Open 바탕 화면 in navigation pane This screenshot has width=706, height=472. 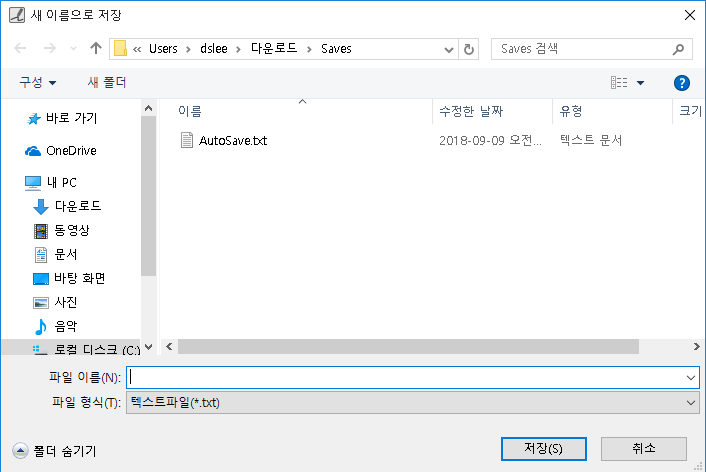tap(80, 278)
